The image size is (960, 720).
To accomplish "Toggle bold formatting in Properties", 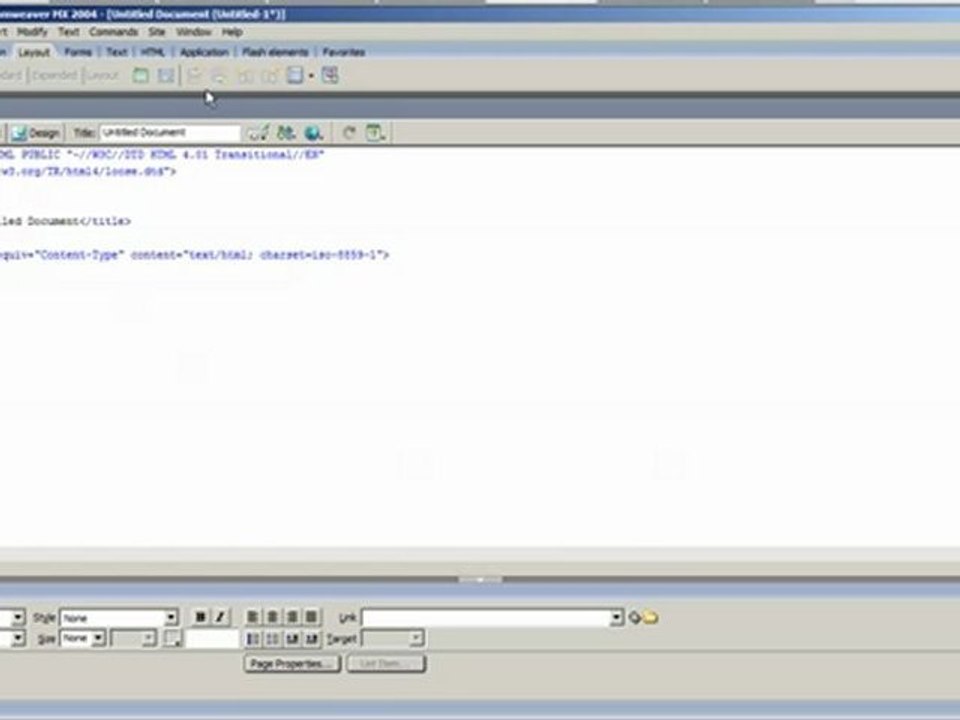I will [200, 617].
